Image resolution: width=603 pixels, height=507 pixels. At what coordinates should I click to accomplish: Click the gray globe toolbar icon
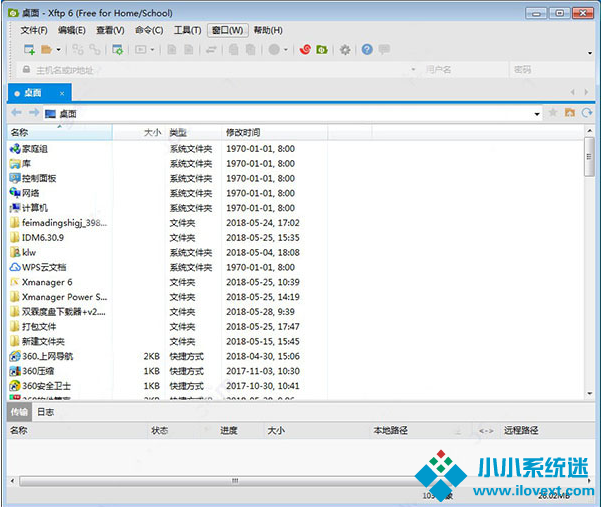coord(274,50)
